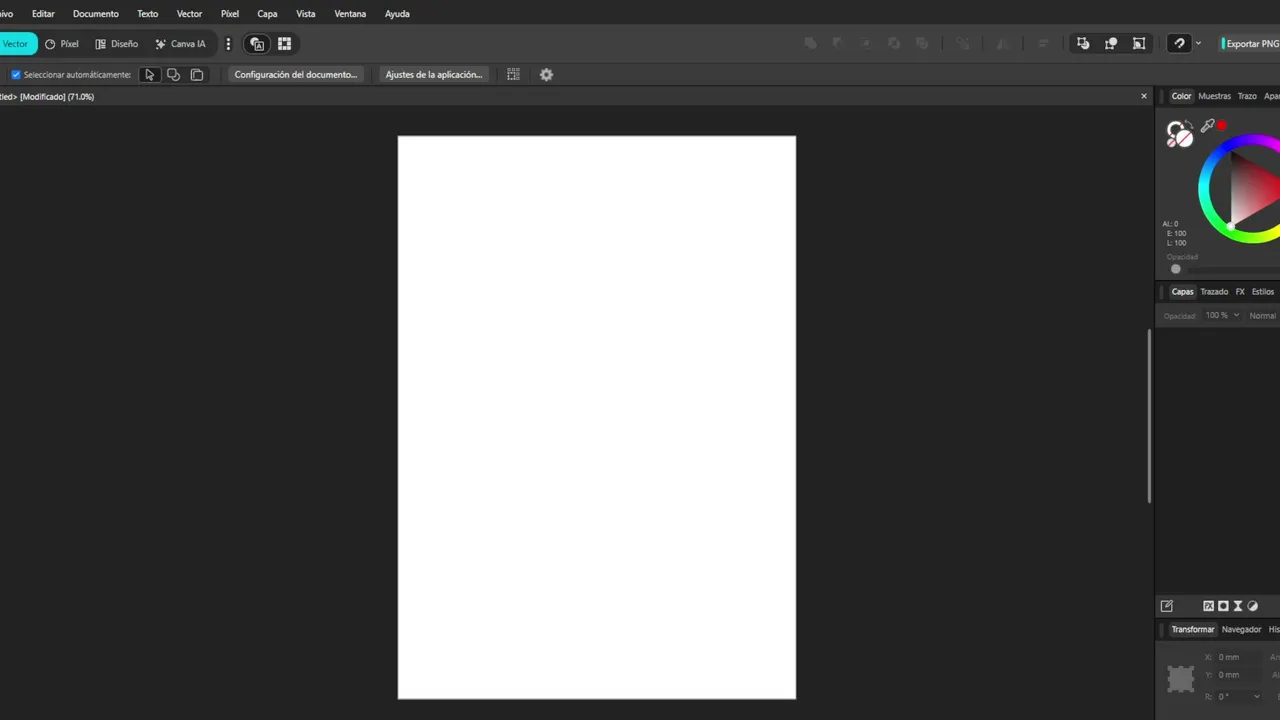Viewport: 1280px width, 720px height.
Task: Switch to the Vector studio
Action: pos(16,44)
